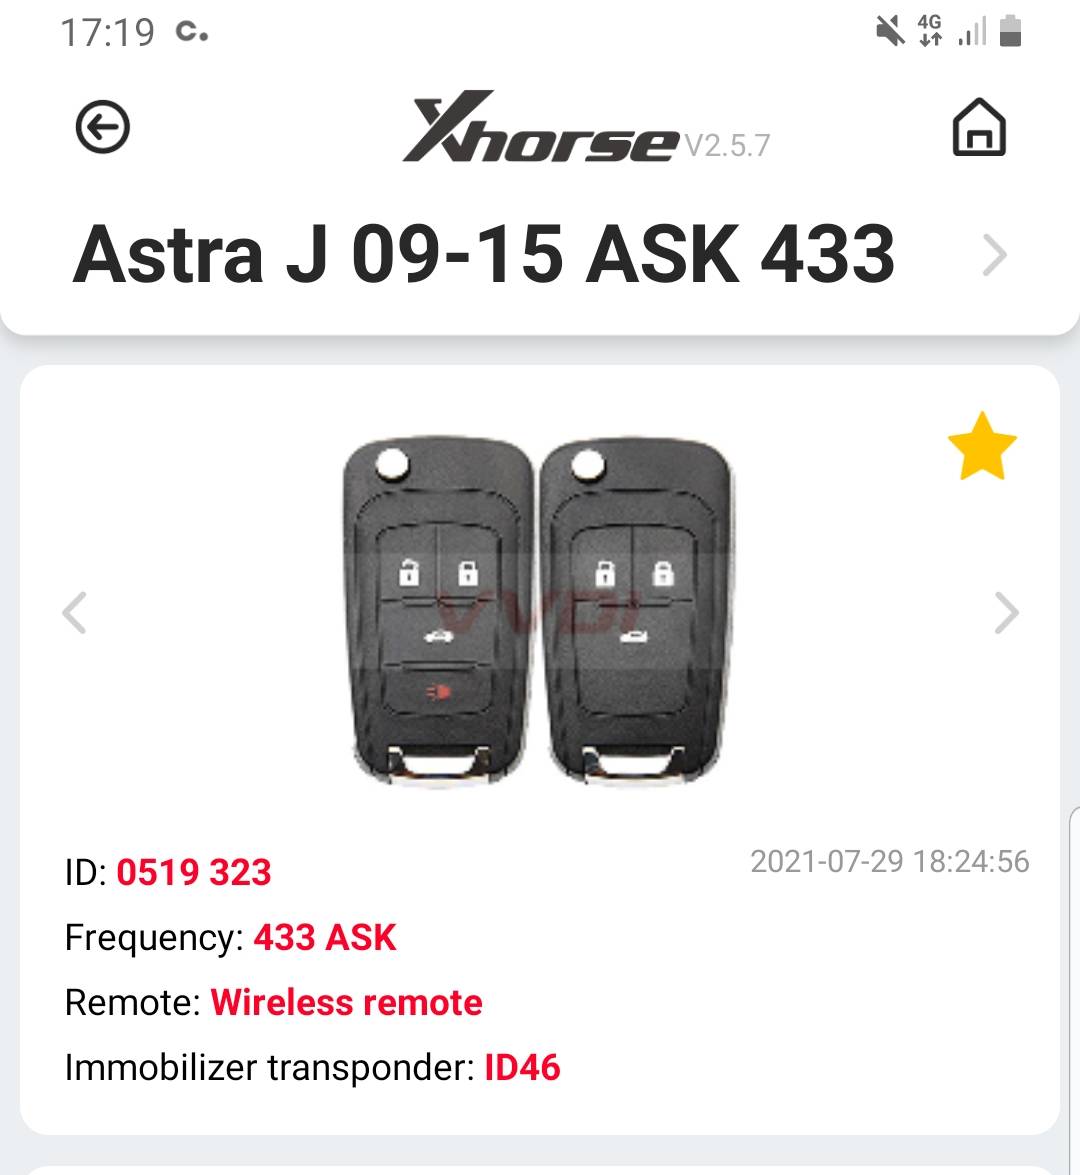The height and width of the screenshot is (1175, 1080).
Task: Tap the 433 ASK frequency value
Action: [x=325, y=937]
